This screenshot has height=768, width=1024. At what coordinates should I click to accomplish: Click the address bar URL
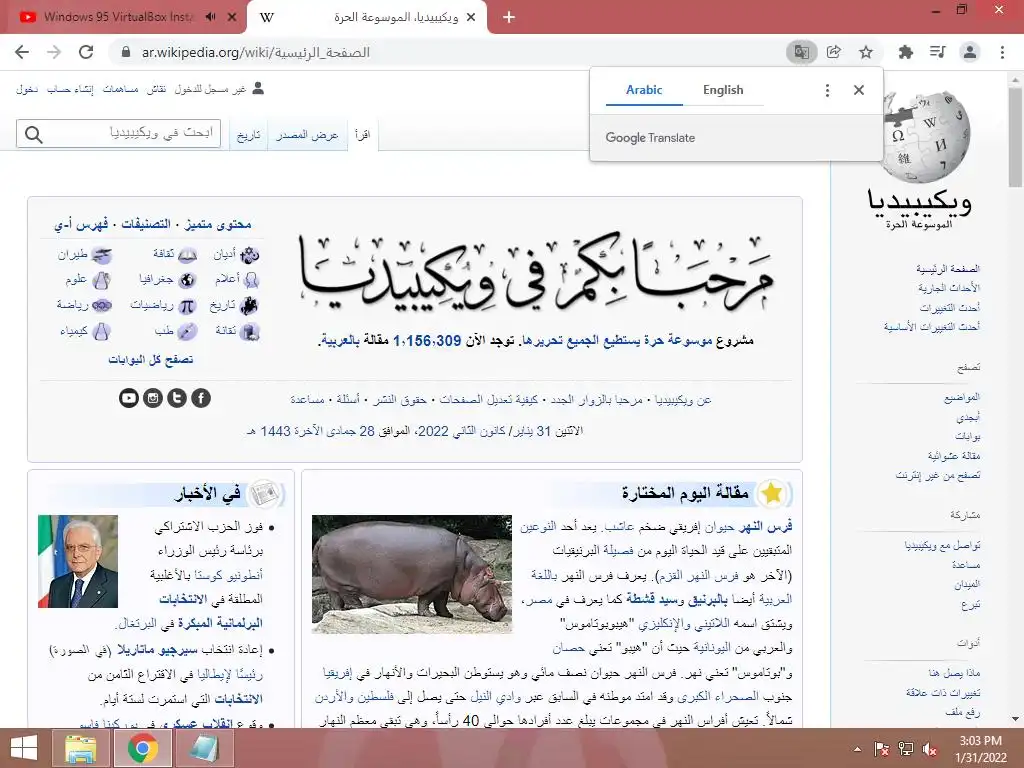coord(255,52)
